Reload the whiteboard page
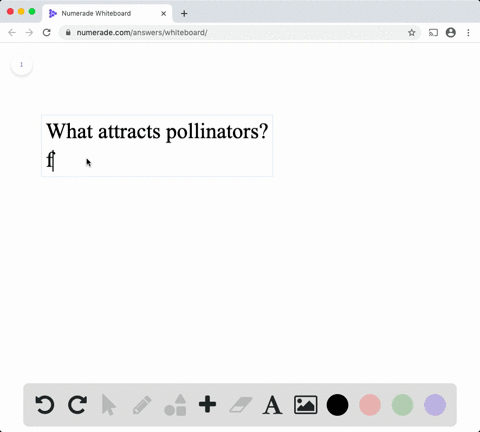 [x=47, y=32]
